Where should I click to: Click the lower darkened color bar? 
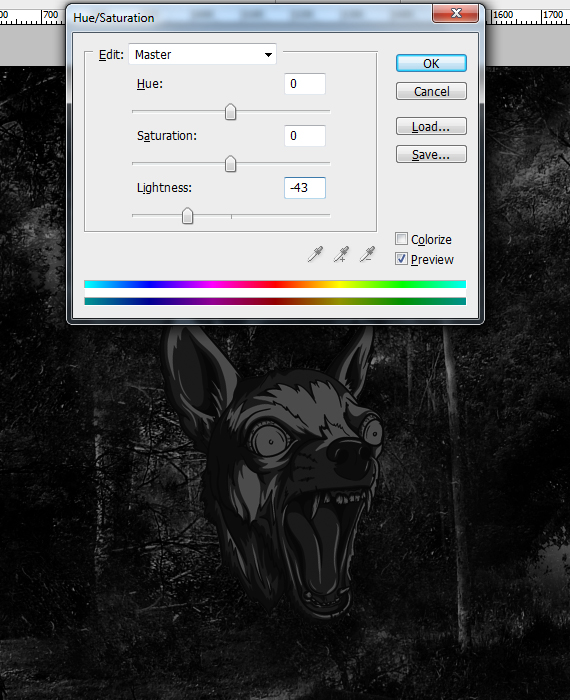point(275,301)
